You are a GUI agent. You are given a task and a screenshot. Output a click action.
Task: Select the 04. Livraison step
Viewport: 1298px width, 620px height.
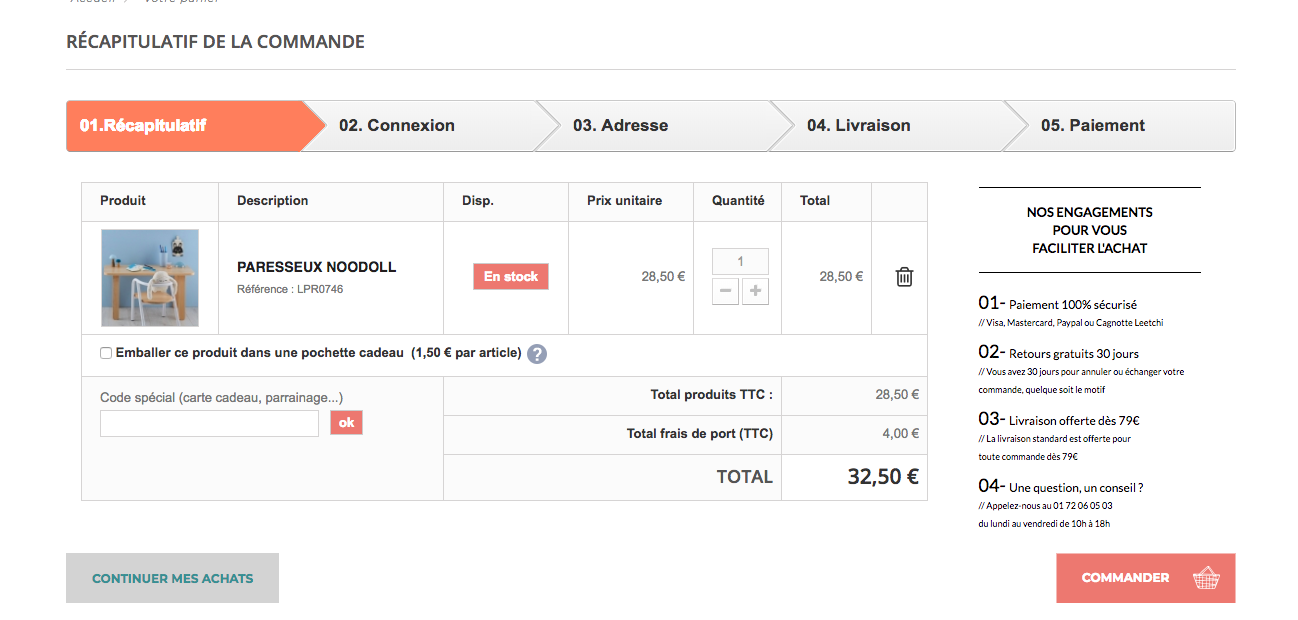tap(858, 126)
